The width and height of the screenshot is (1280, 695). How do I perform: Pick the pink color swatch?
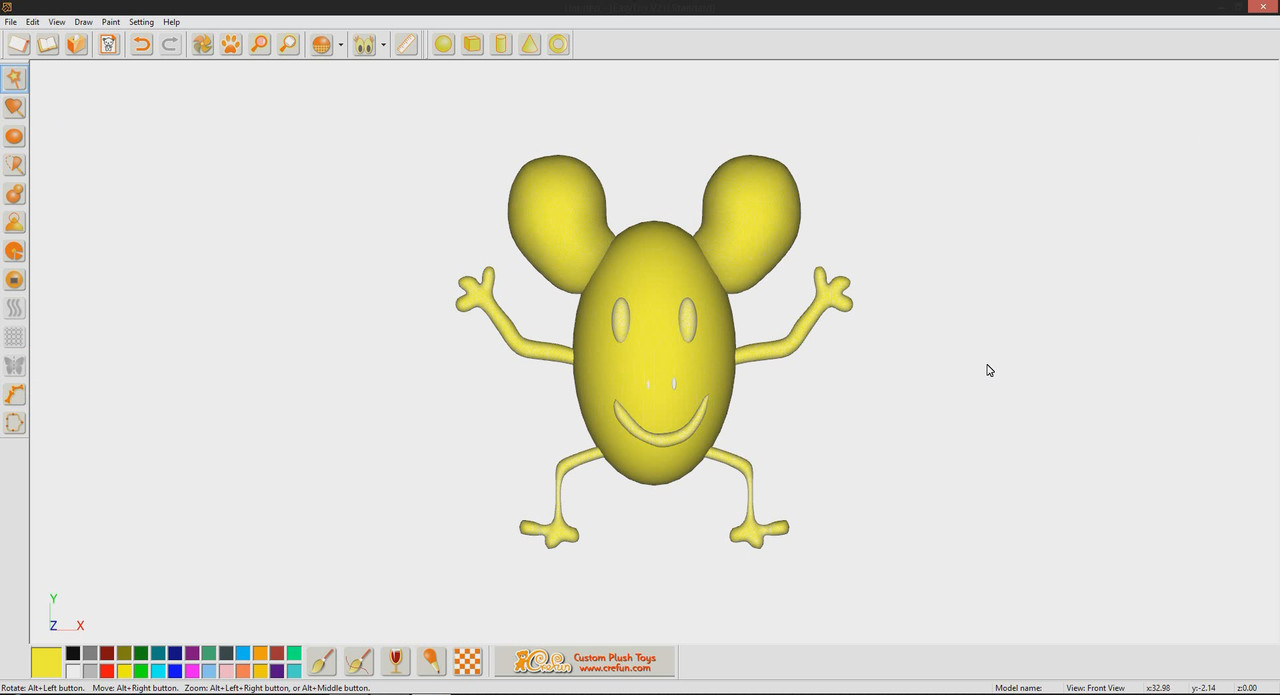coord(226,671)
